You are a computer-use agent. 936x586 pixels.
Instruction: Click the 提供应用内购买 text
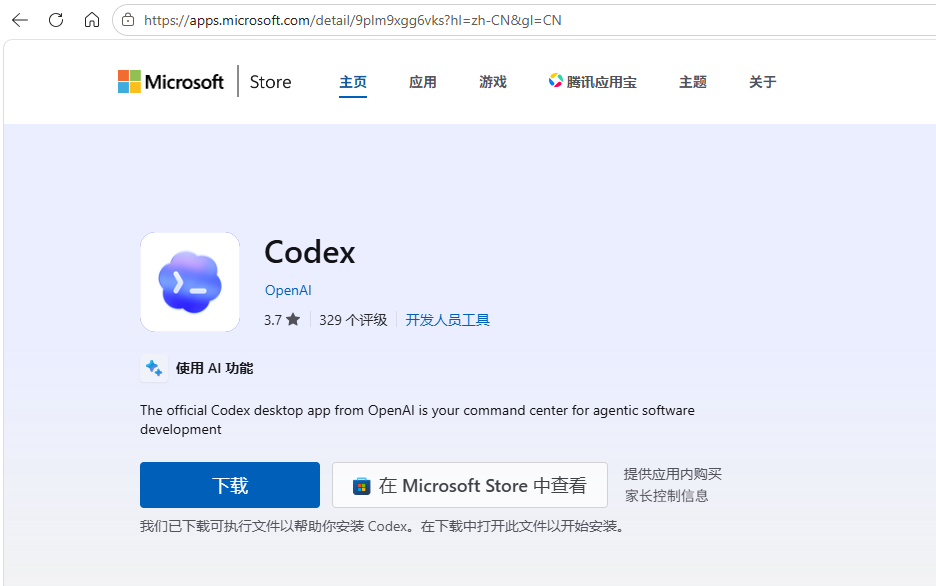coord(673,474)
